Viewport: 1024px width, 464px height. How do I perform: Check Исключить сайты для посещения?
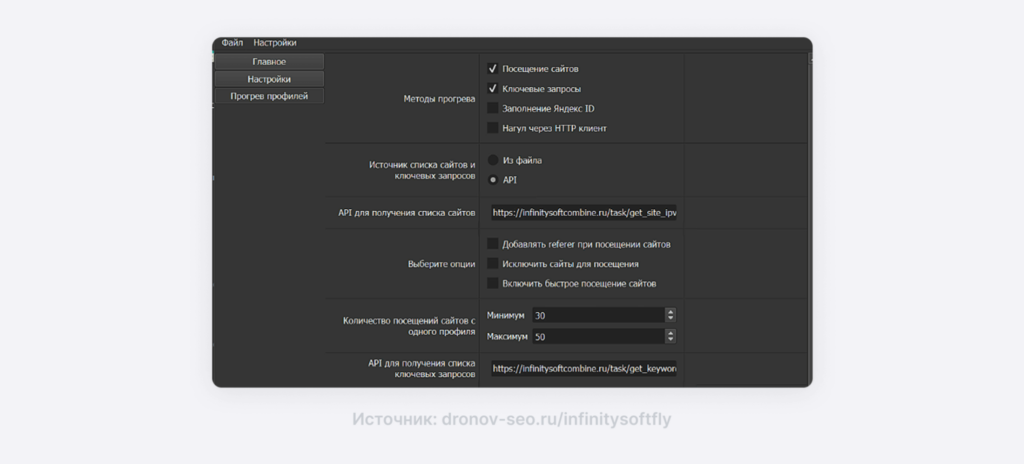tap(493, 264)
